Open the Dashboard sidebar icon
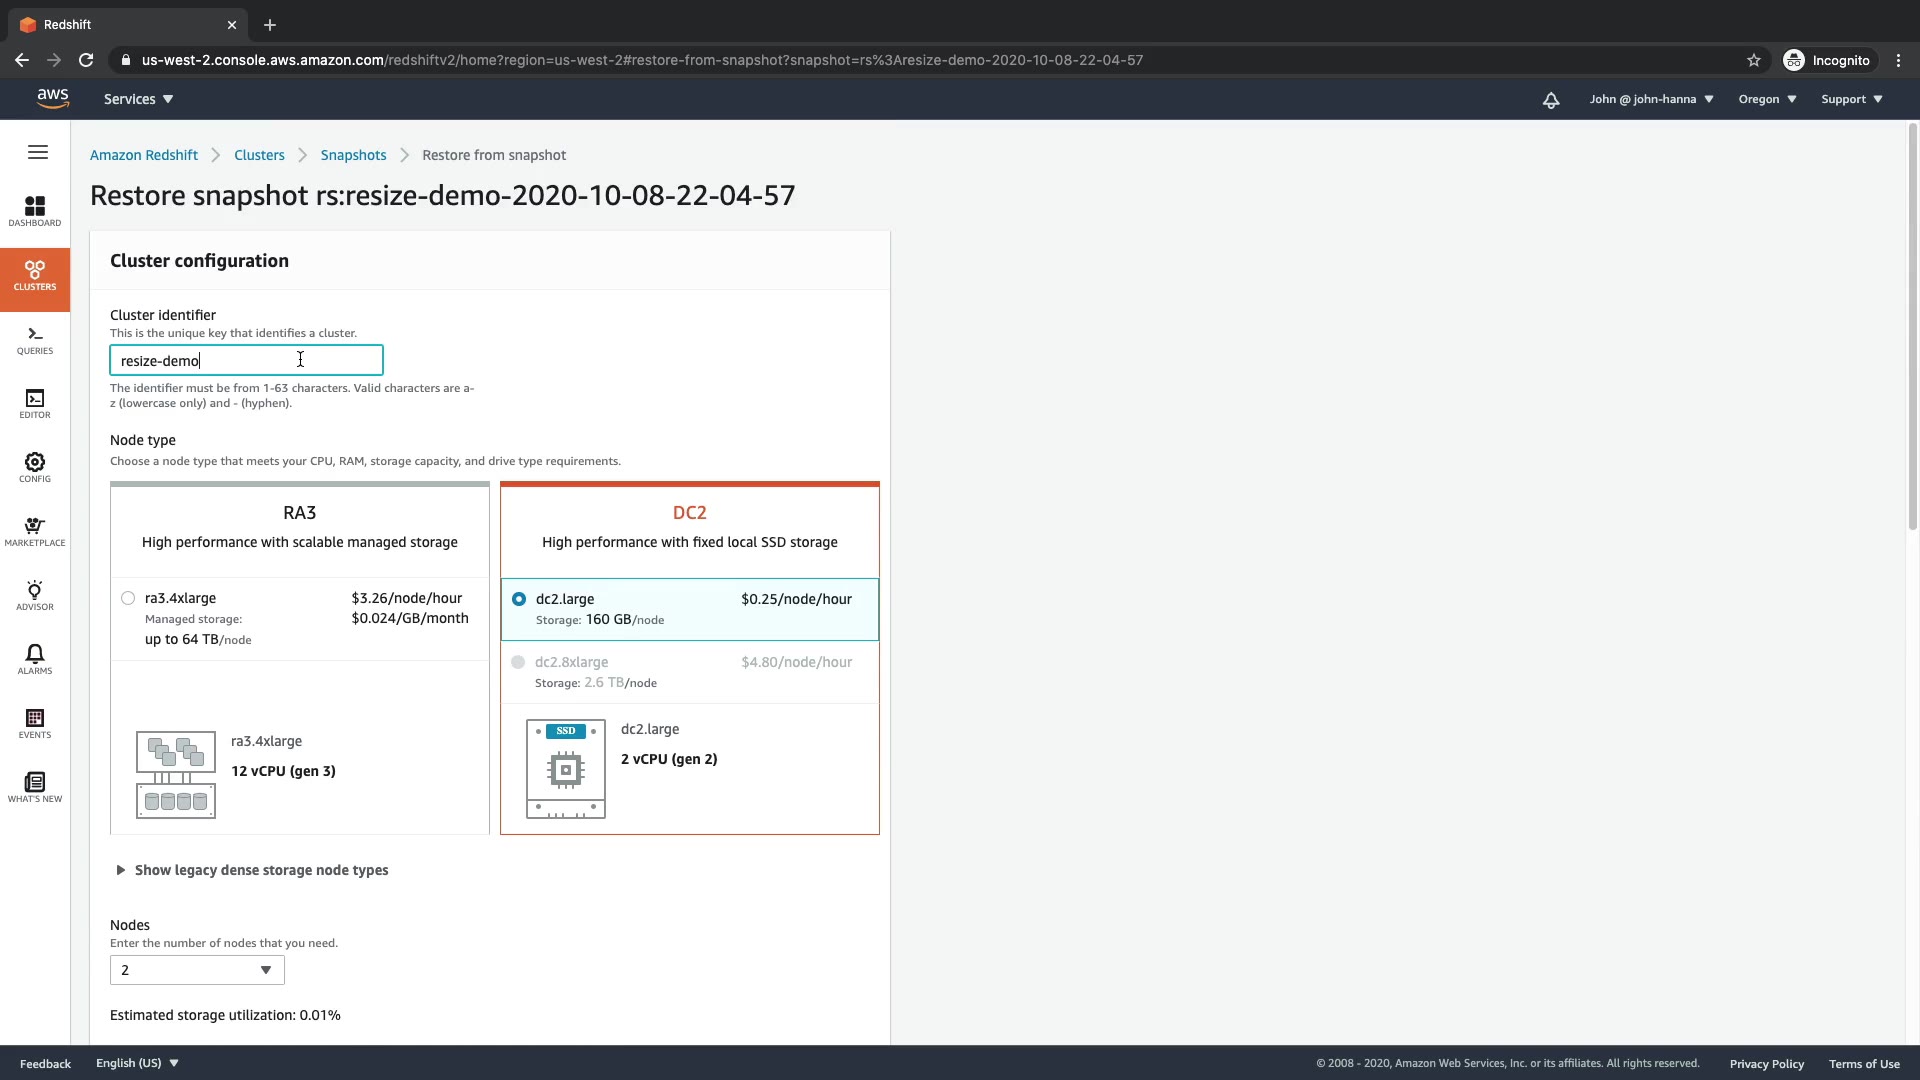The image size is (1920, 1080). (35, 211)
